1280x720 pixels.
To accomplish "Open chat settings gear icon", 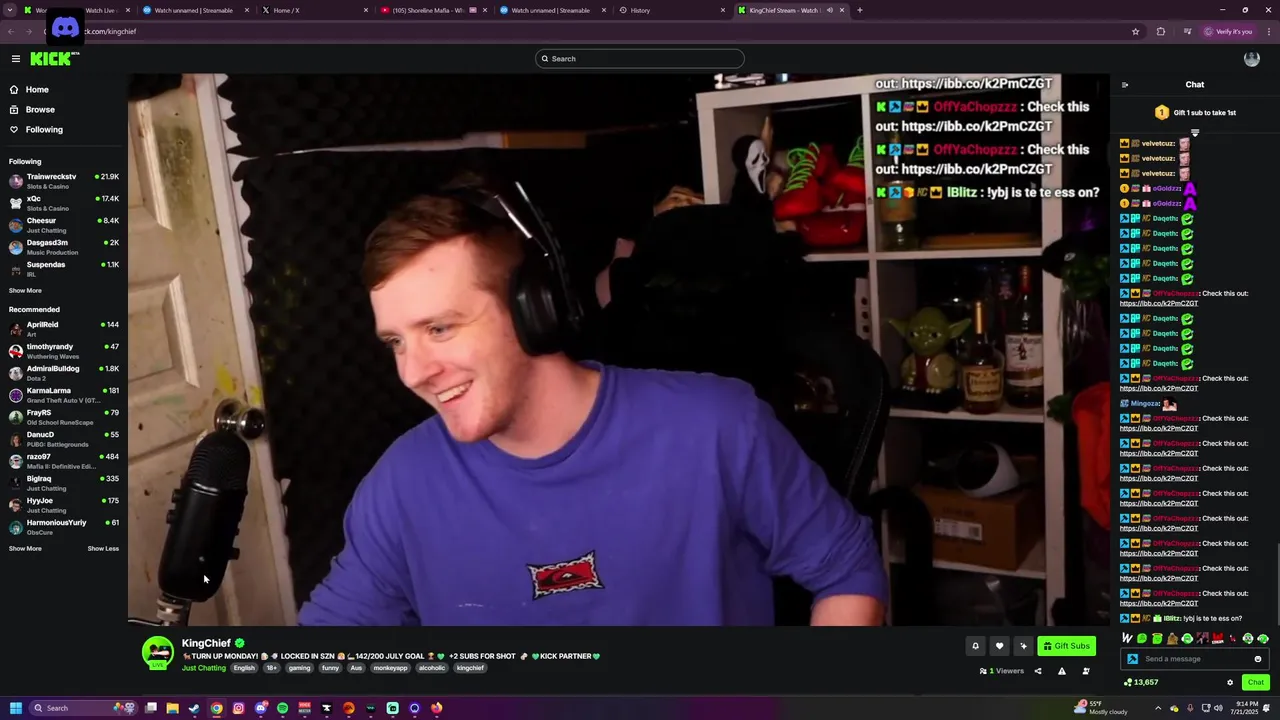I will [x=1230, y=682].
